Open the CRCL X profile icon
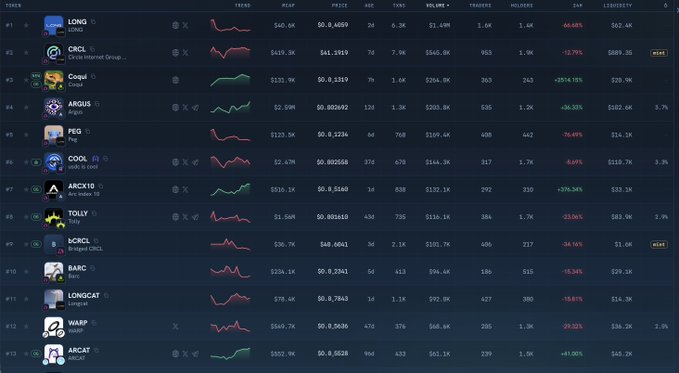 pos(185,52)
